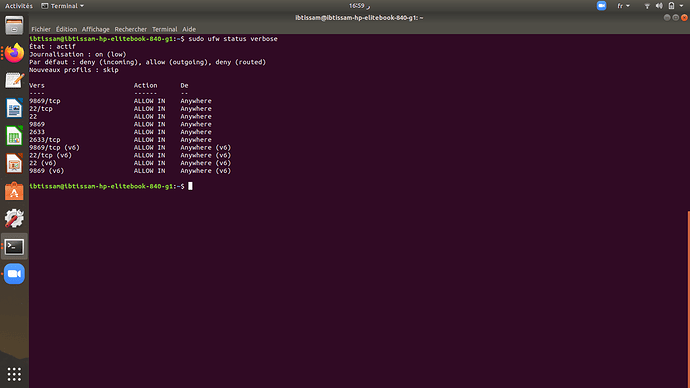Open the Aide menu

(x=189, y=29)
